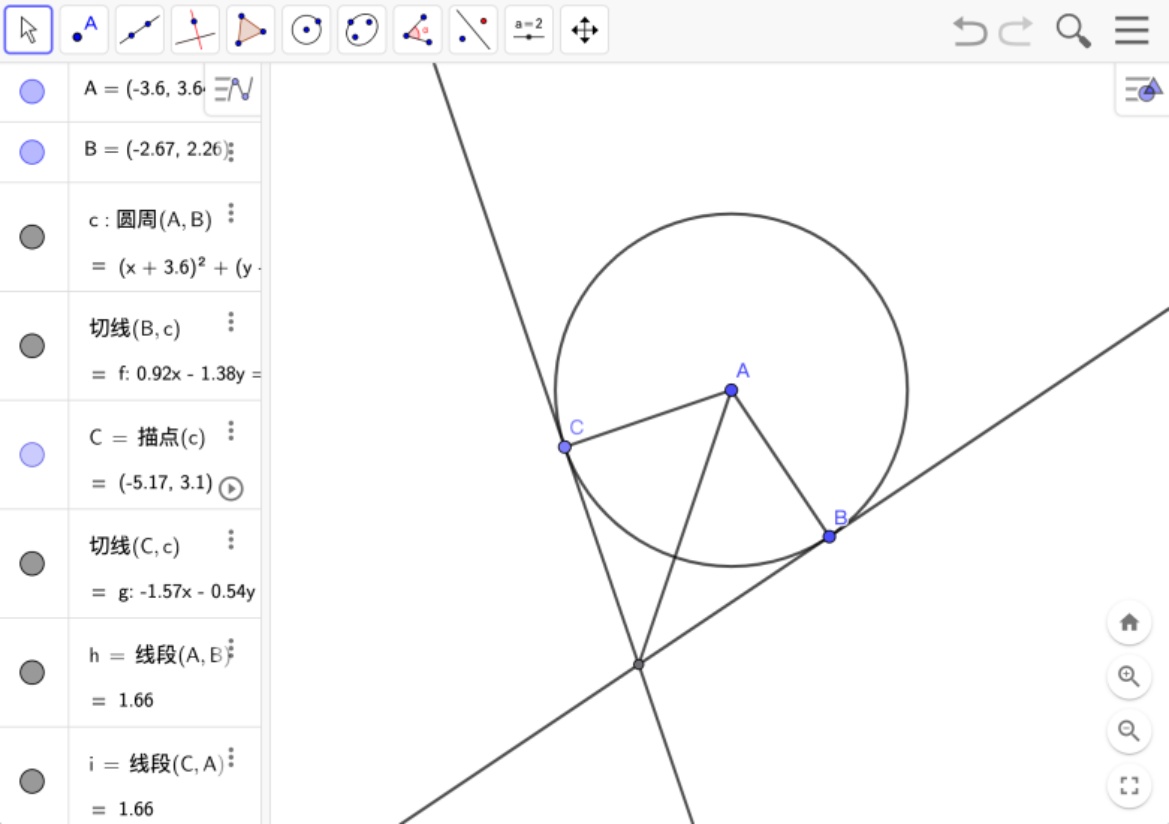This screenshot has height=824, width=1169.
Task: Select the Reflect about line tool
Action: click(473, 31)
